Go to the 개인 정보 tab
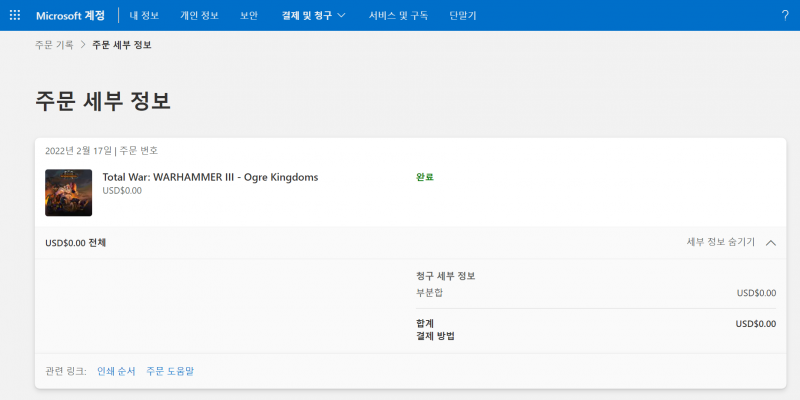Screen dimensions: 800x400 (x=199, y=15)
